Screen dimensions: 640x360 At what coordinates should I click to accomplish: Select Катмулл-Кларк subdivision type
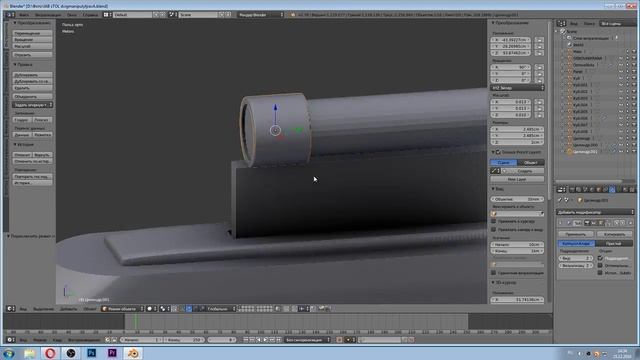(576, 244)
